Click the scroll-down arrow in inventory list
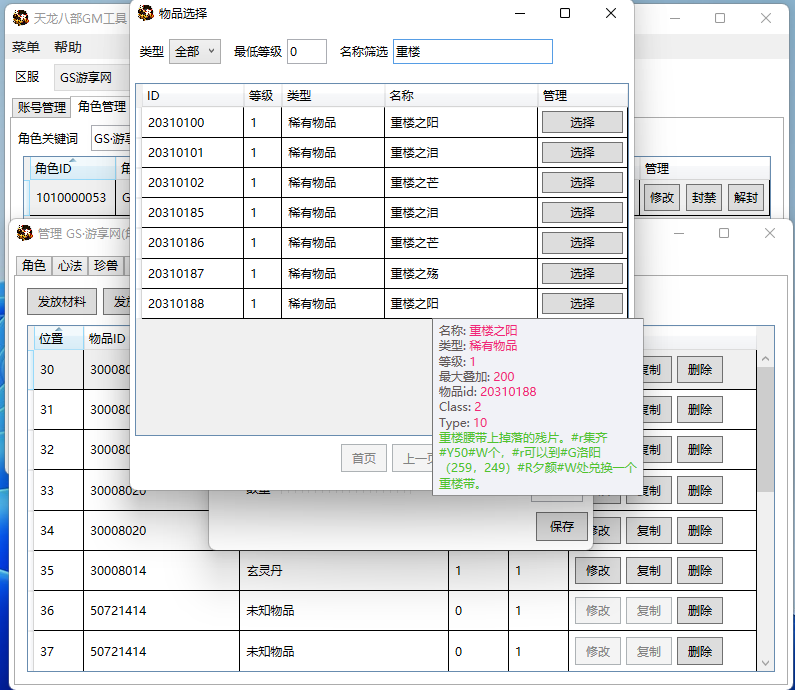Viewport: 795px width, 690px height. (765, 663)
